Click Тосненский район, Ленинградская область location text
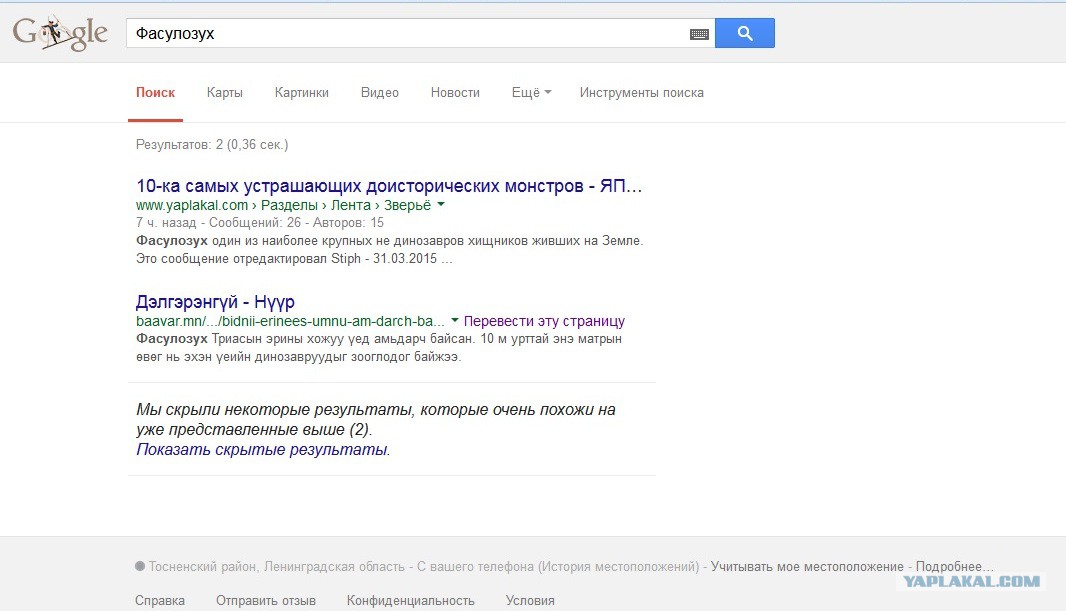 [x=277, y=566]
